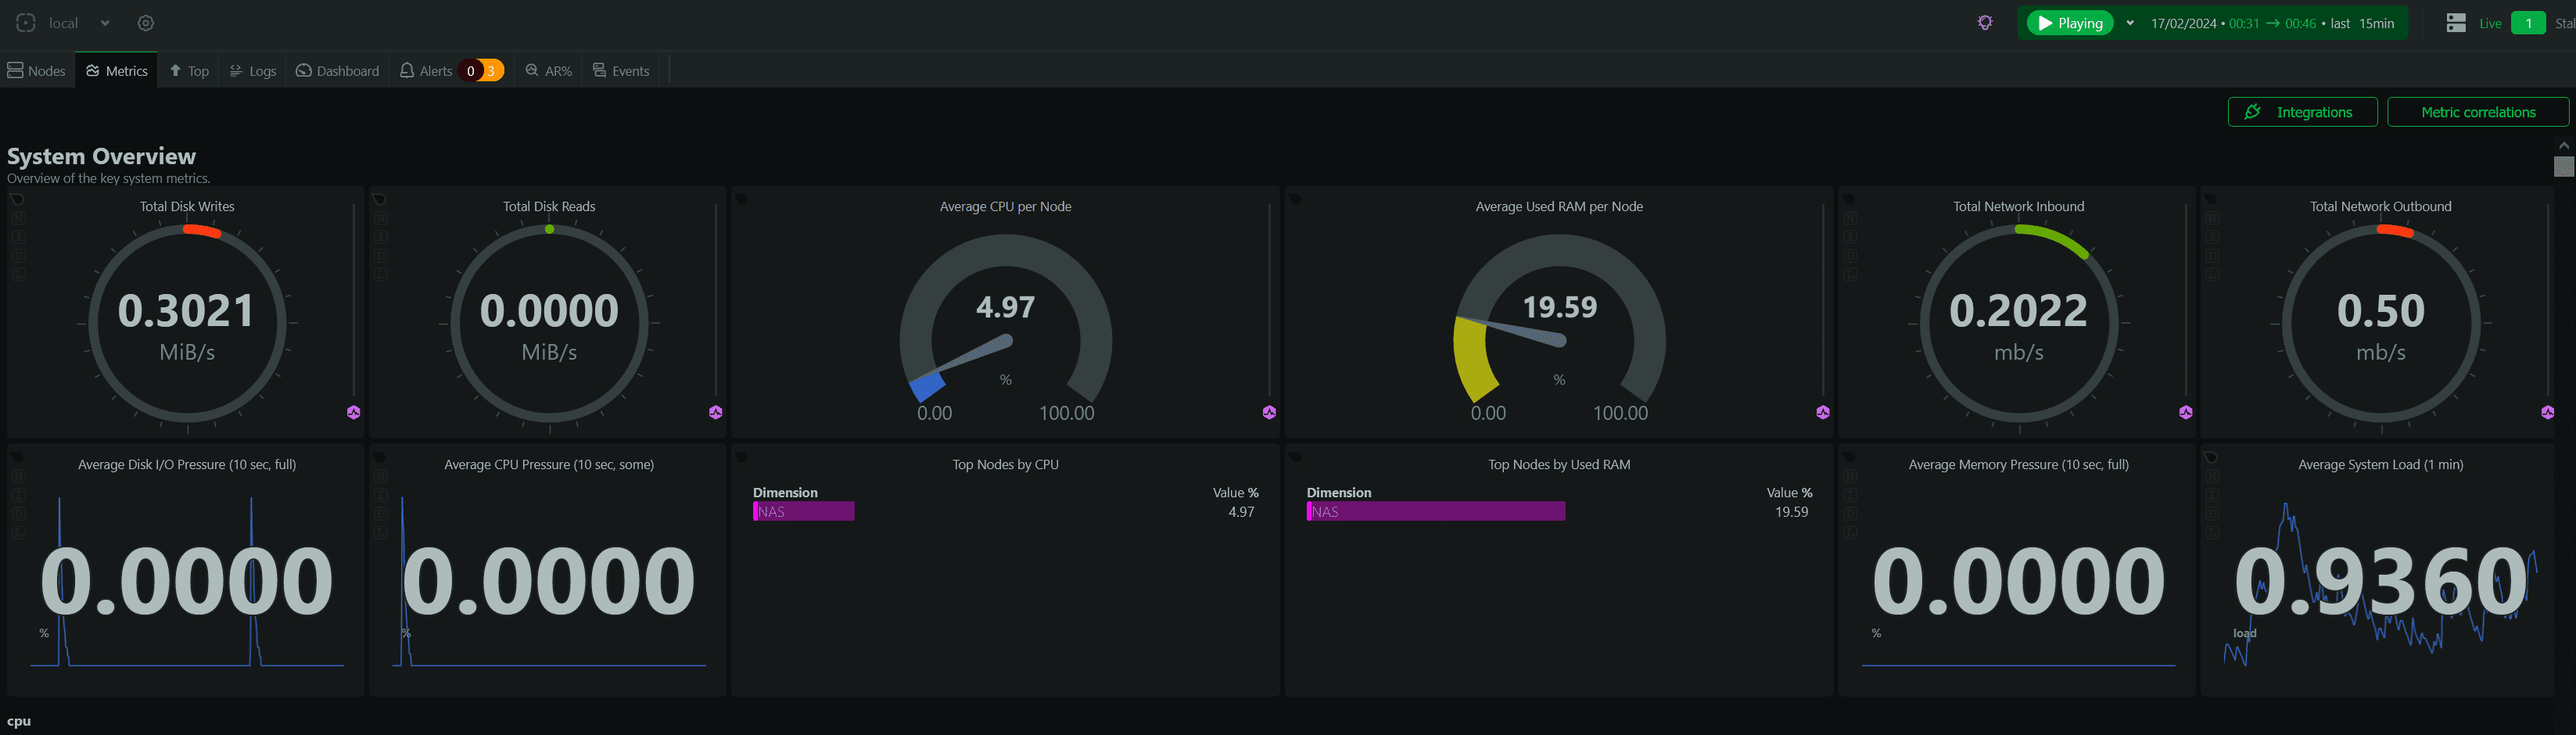Screen dimensions: 2576x735
Task: Open the Events tab
Action: [x=621, y=71]
